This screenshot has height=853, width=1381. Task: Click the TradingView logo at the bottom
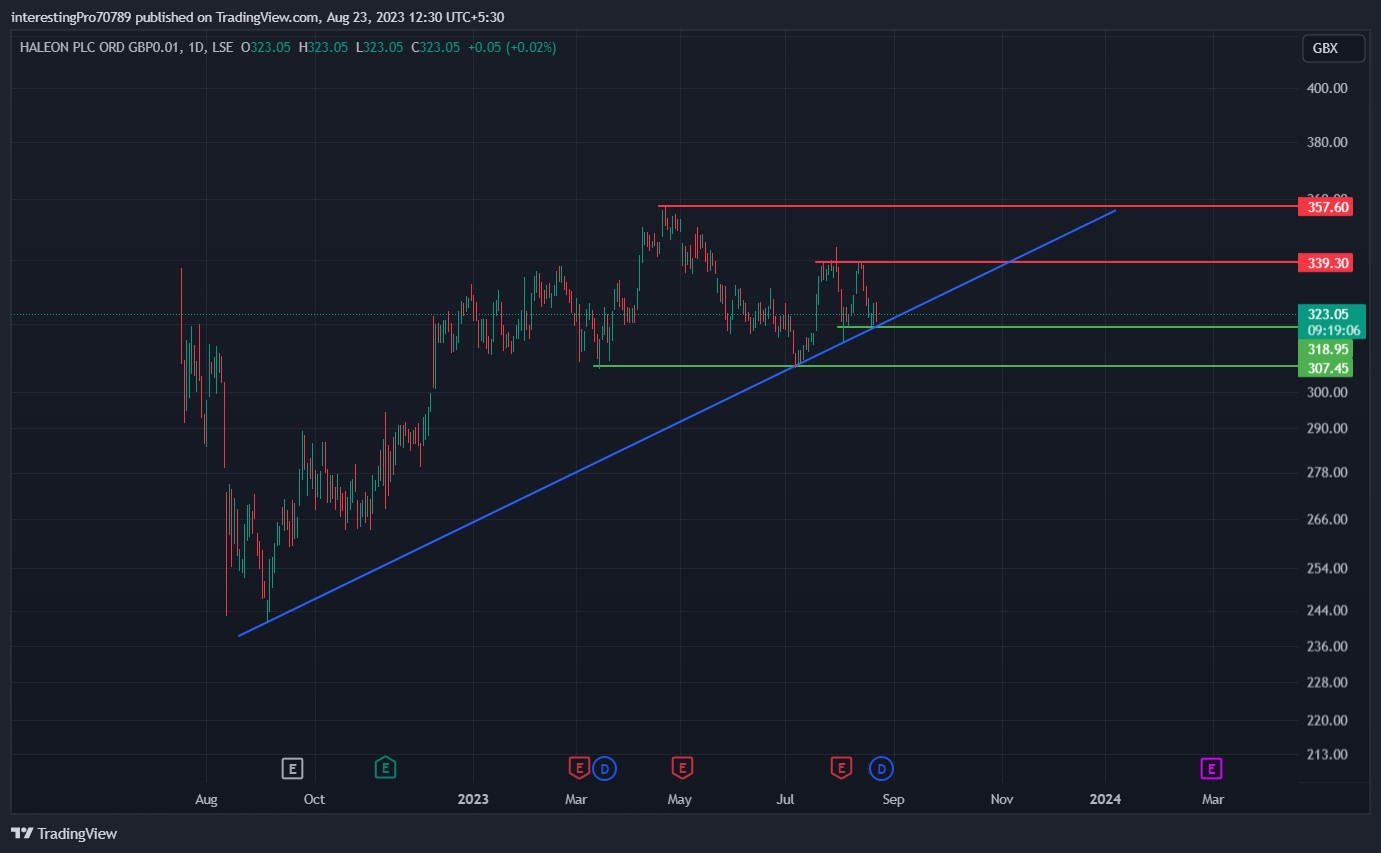64,833
